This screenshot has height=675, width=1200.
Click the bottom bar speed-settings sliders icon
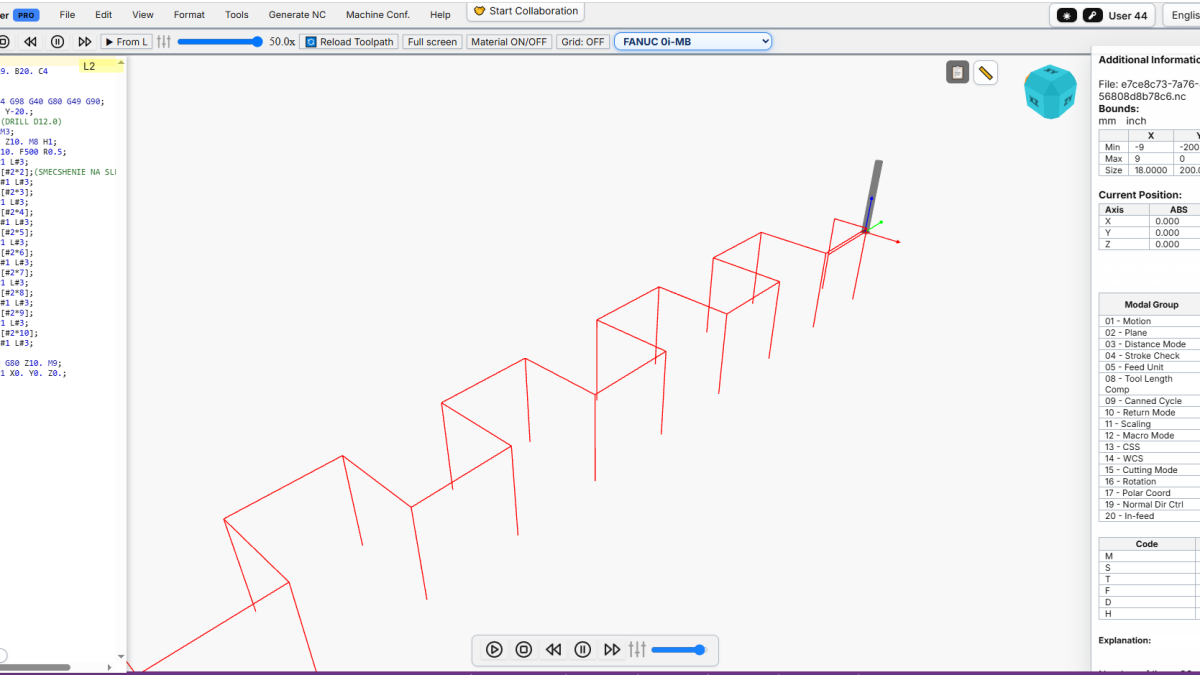coord(637,650)
